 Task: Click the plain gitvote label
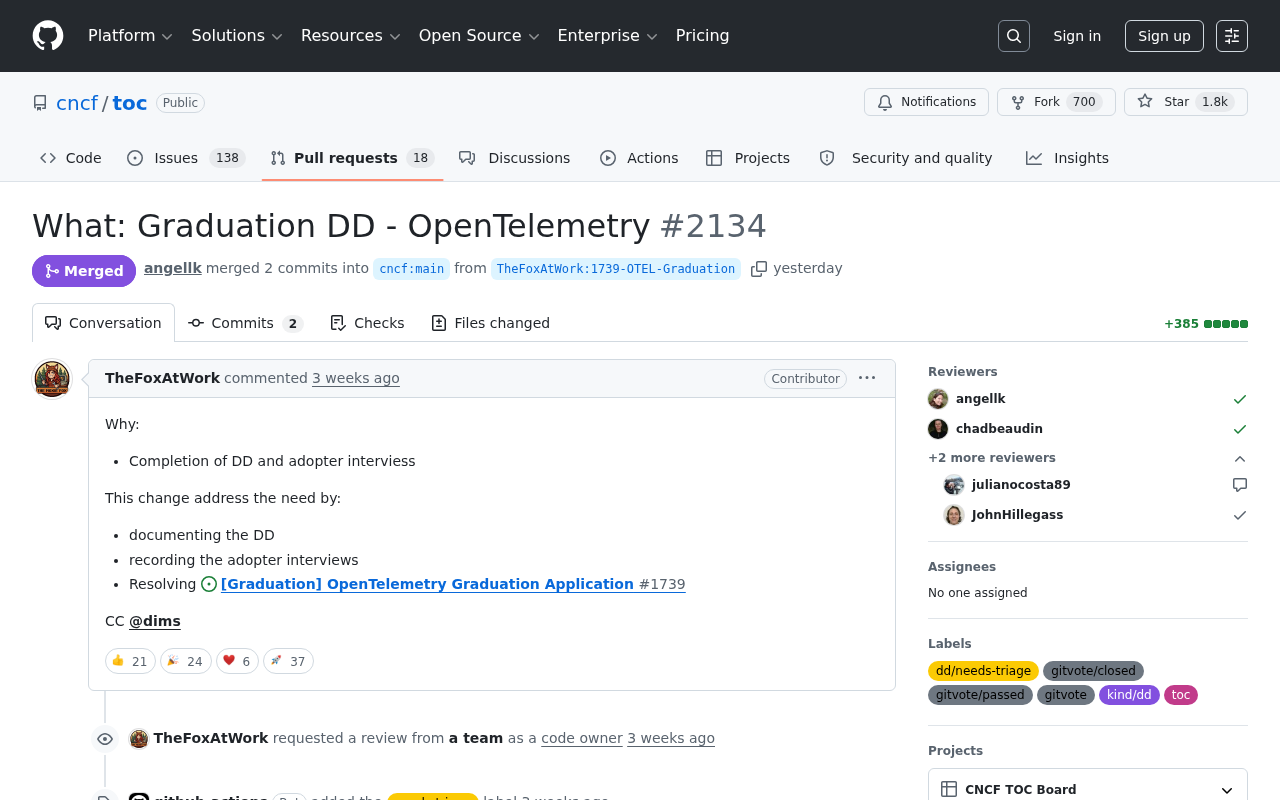(x=1066, y=695)
